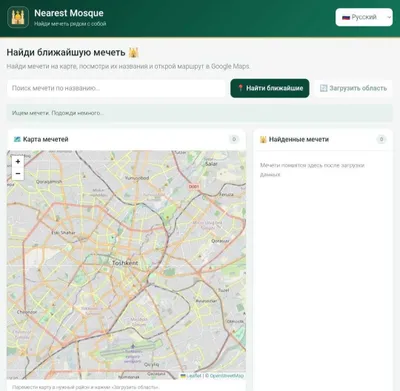
Task: Open the Русский language dropdown
Action: (364, 17)
